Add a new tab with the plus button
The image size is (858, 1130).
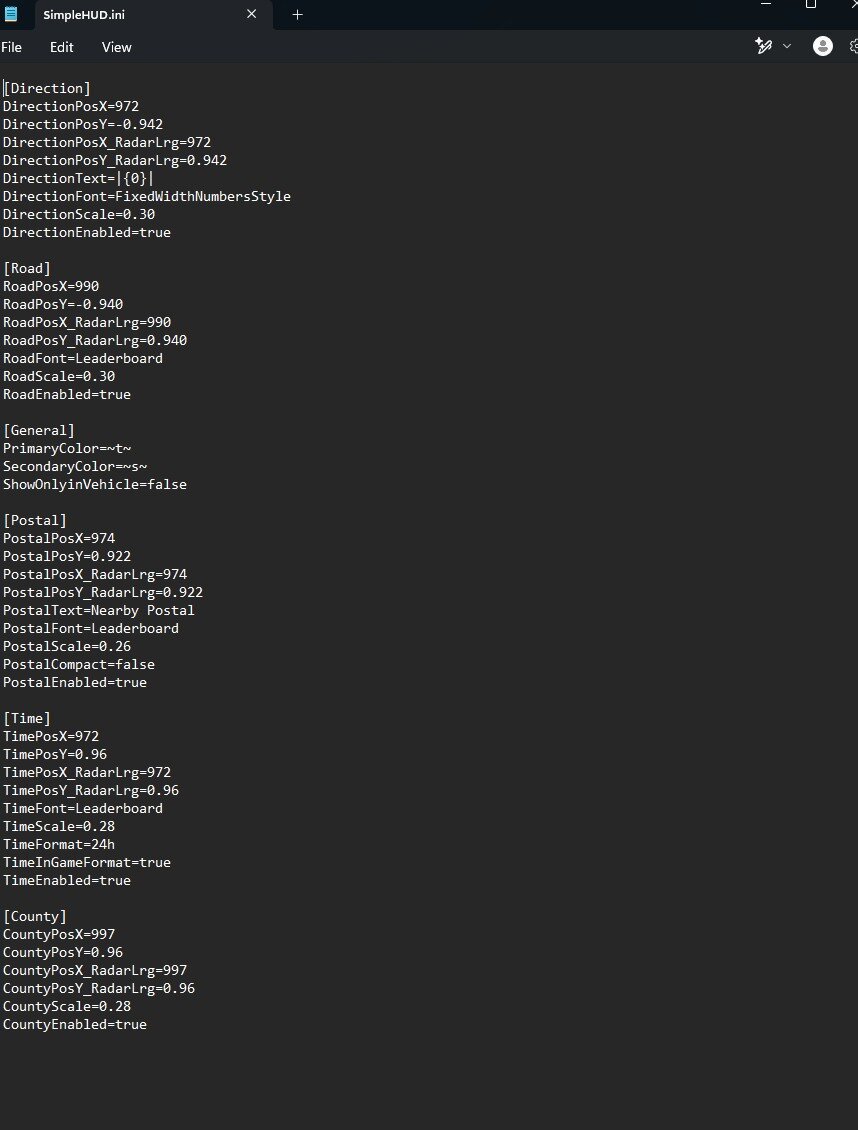297,14
